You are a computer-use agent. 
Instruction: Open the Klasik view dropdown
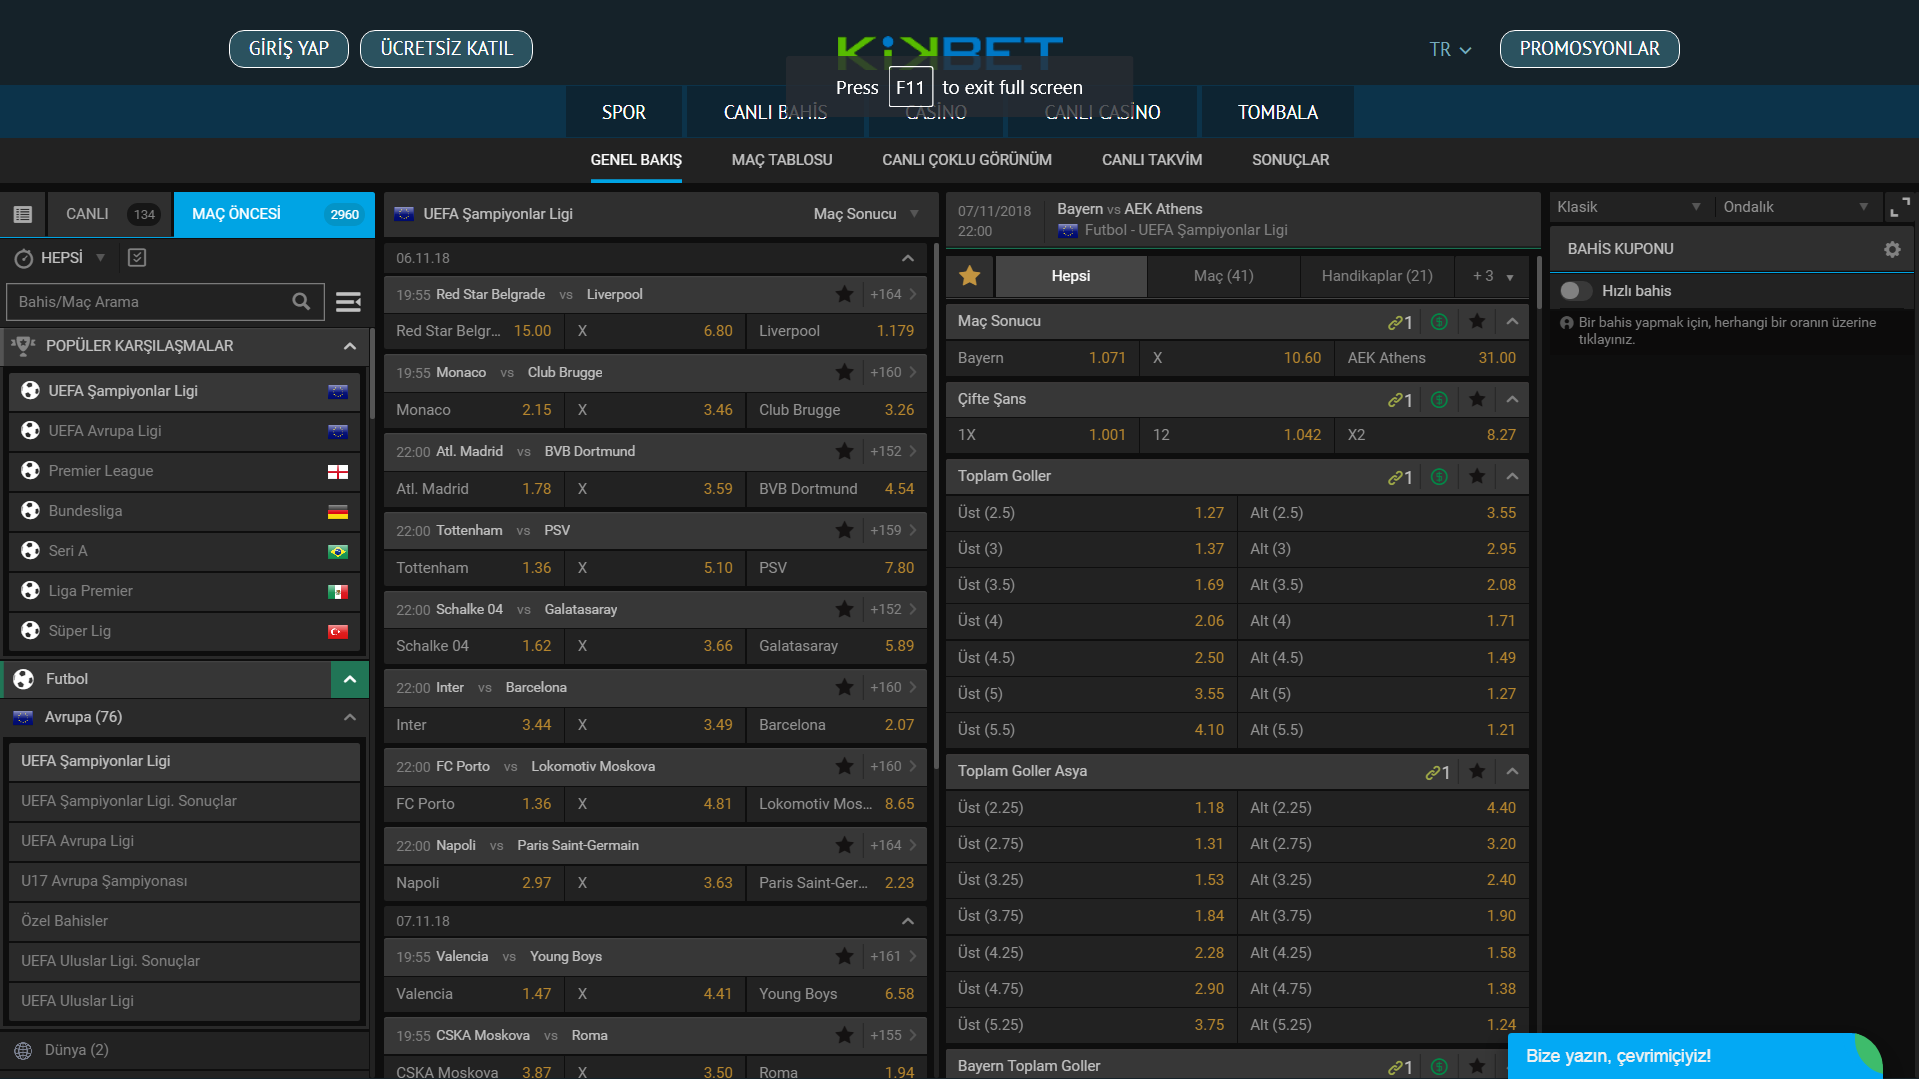pyautogui.click(x=1628, y=207)
